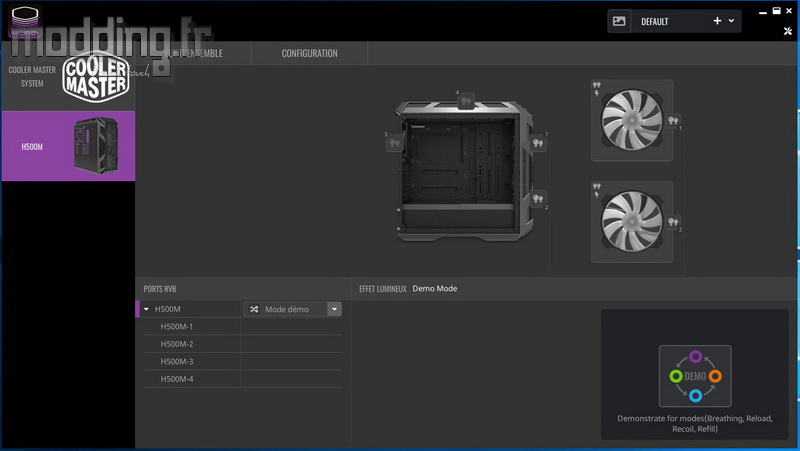This screenshot has height=451, width=800.
Task: Collapse the H500M ports tree arrow
Action: [x=146, y=309]
